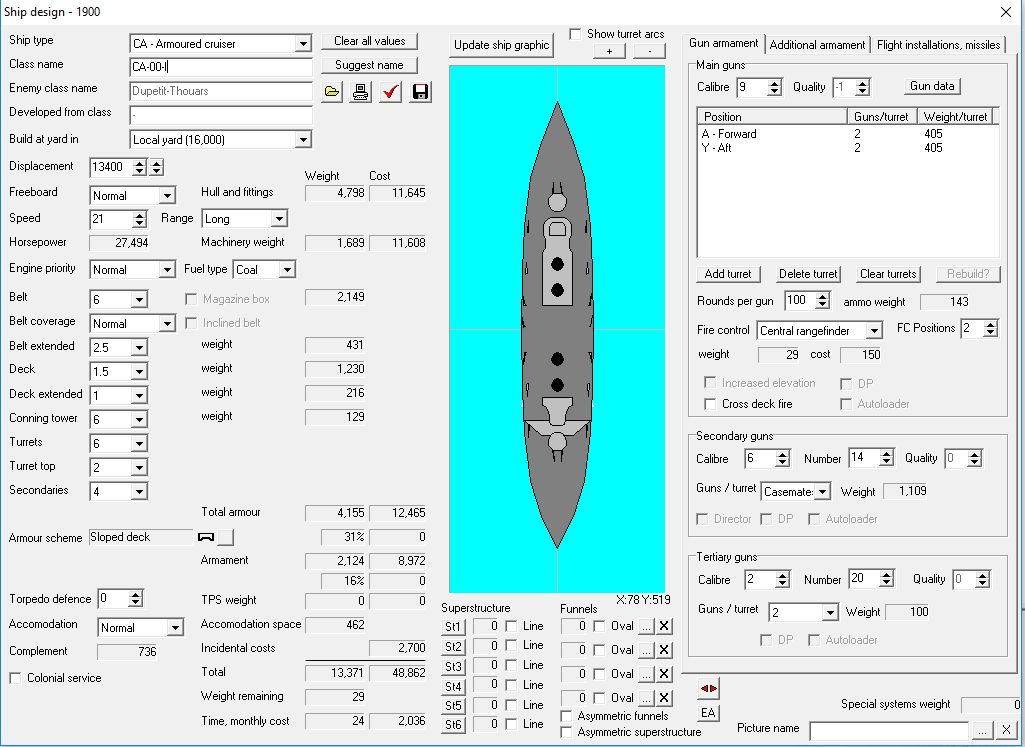Click the Add turret button
The image size is (1025, 747).
[x=728, y=274]
